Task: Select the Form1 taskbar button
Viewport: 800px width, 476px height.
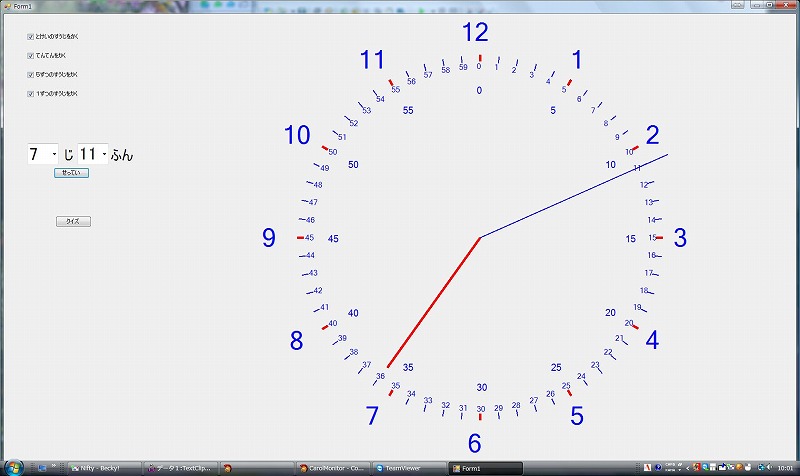Action: [486, 468]
